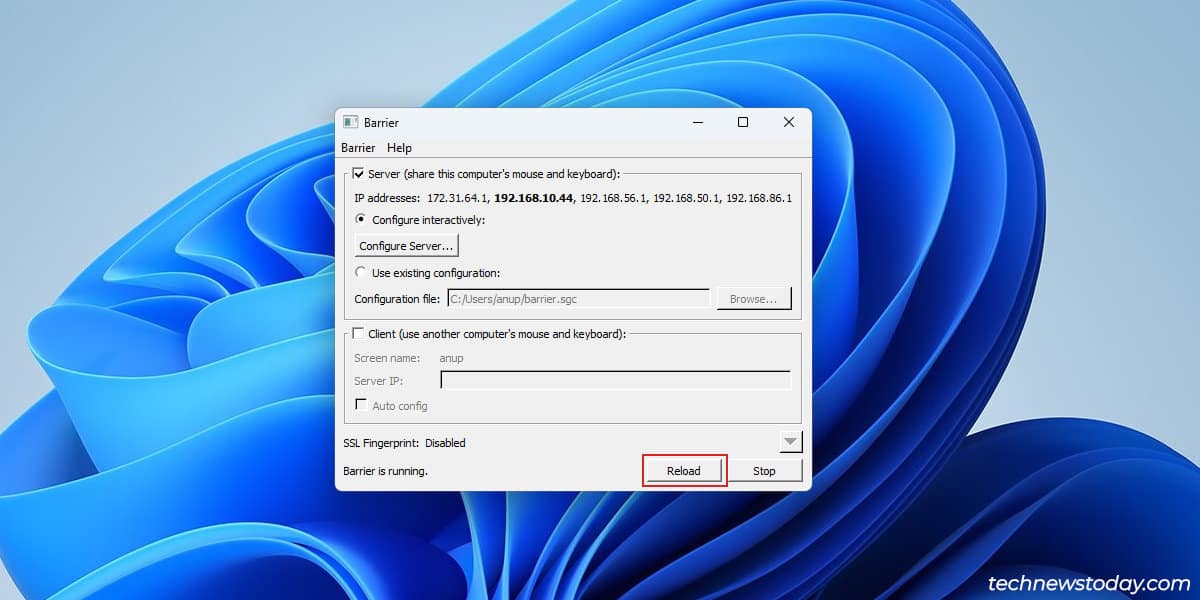Click the Configuration file path field
The height and width of the screenshot is (600, 1200).
578,298
